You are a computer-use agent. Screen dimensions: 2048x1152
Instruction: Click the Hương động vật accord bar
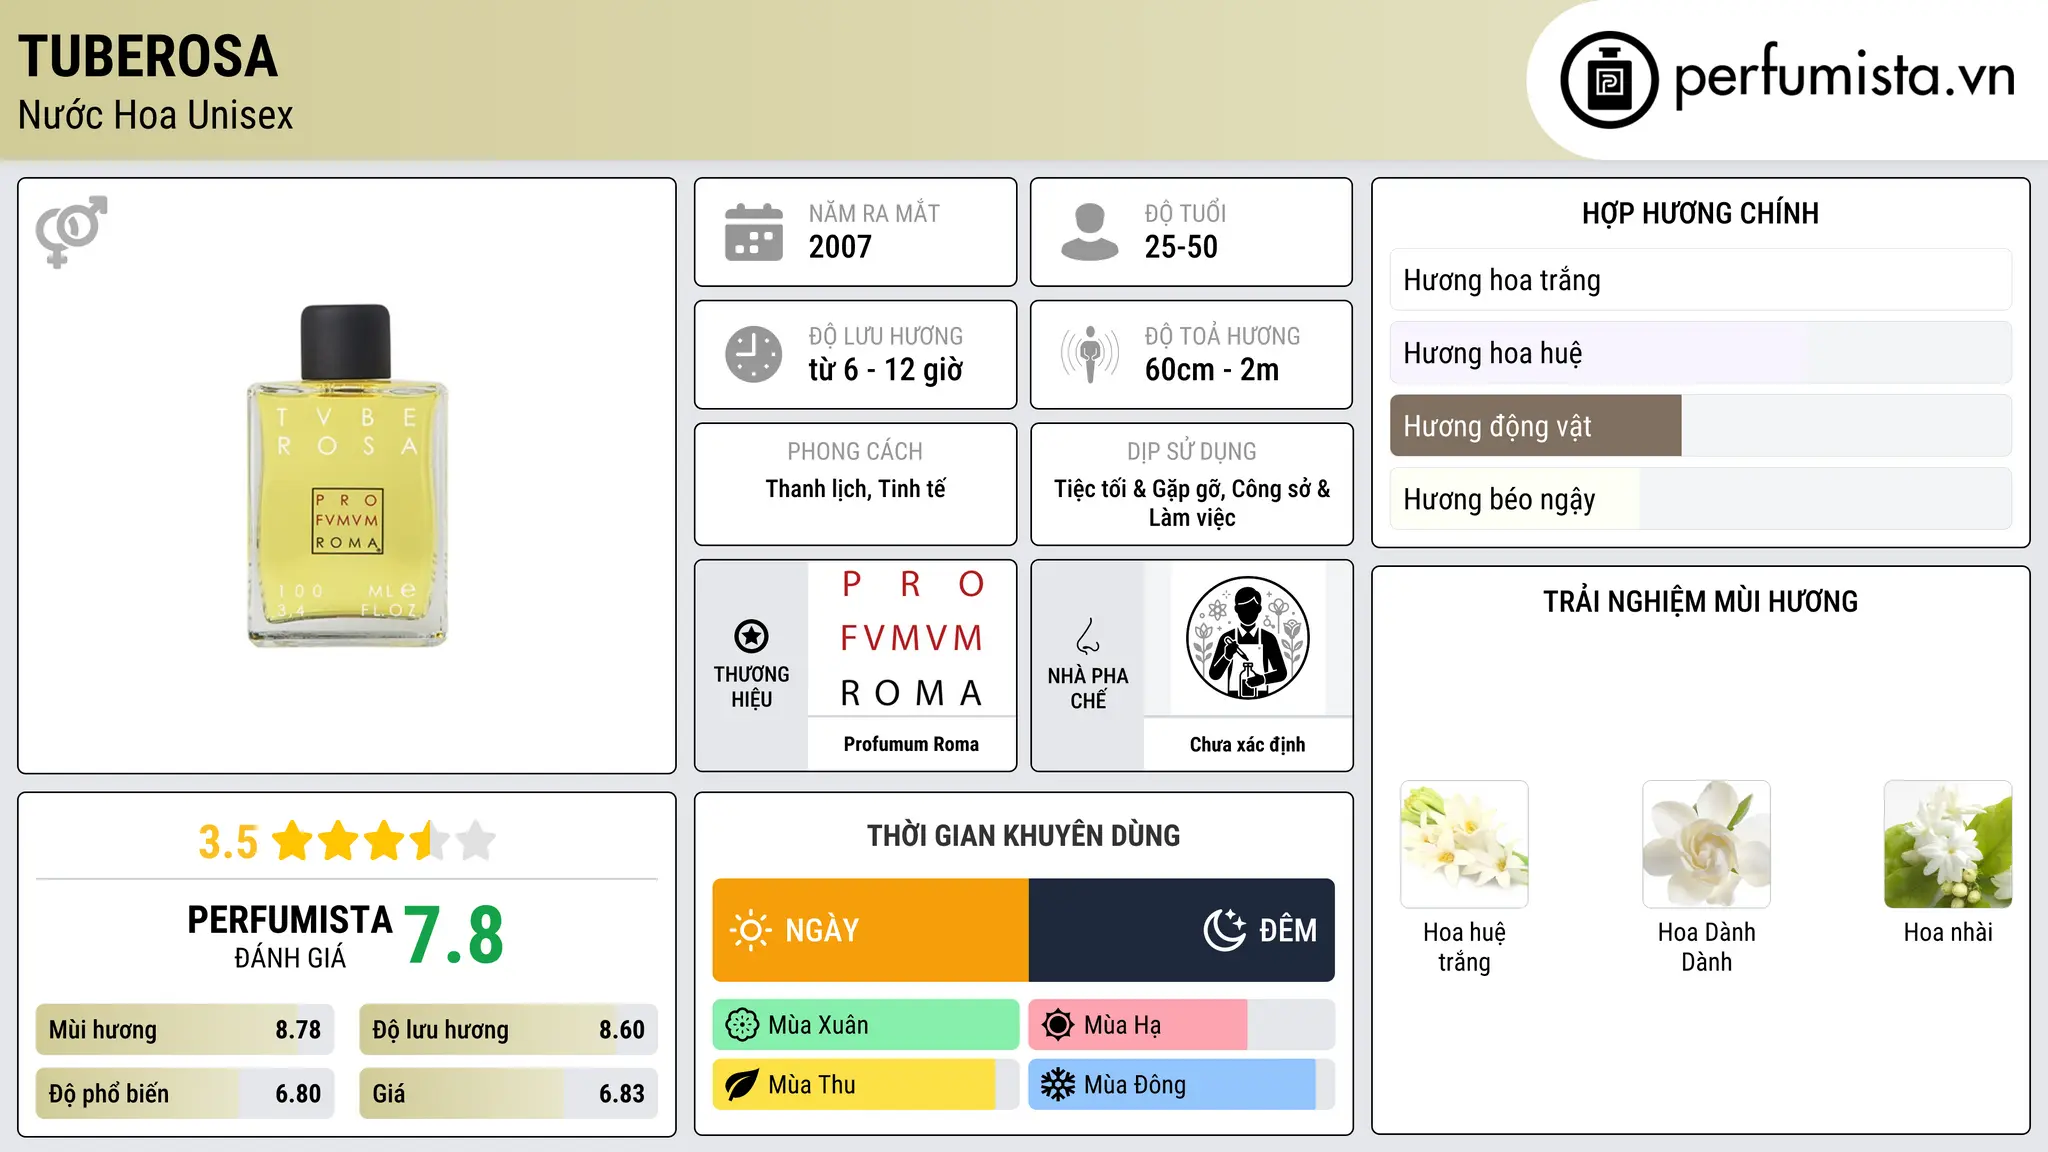[1700, 426]
